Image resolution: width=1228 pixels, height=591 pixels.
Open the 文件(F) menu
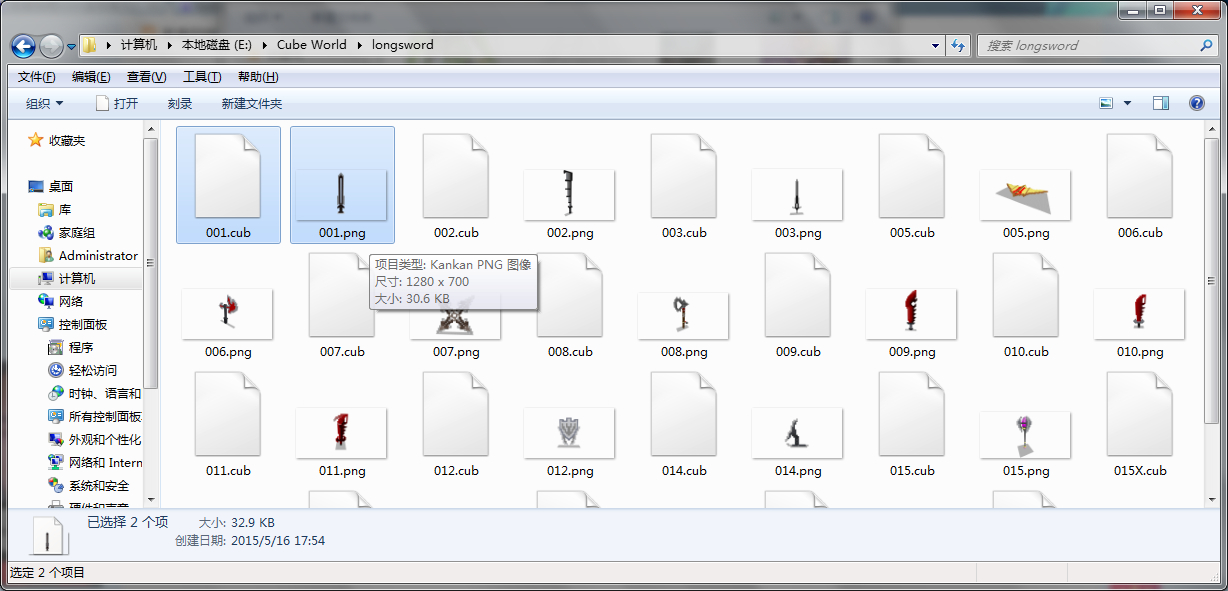37,77
